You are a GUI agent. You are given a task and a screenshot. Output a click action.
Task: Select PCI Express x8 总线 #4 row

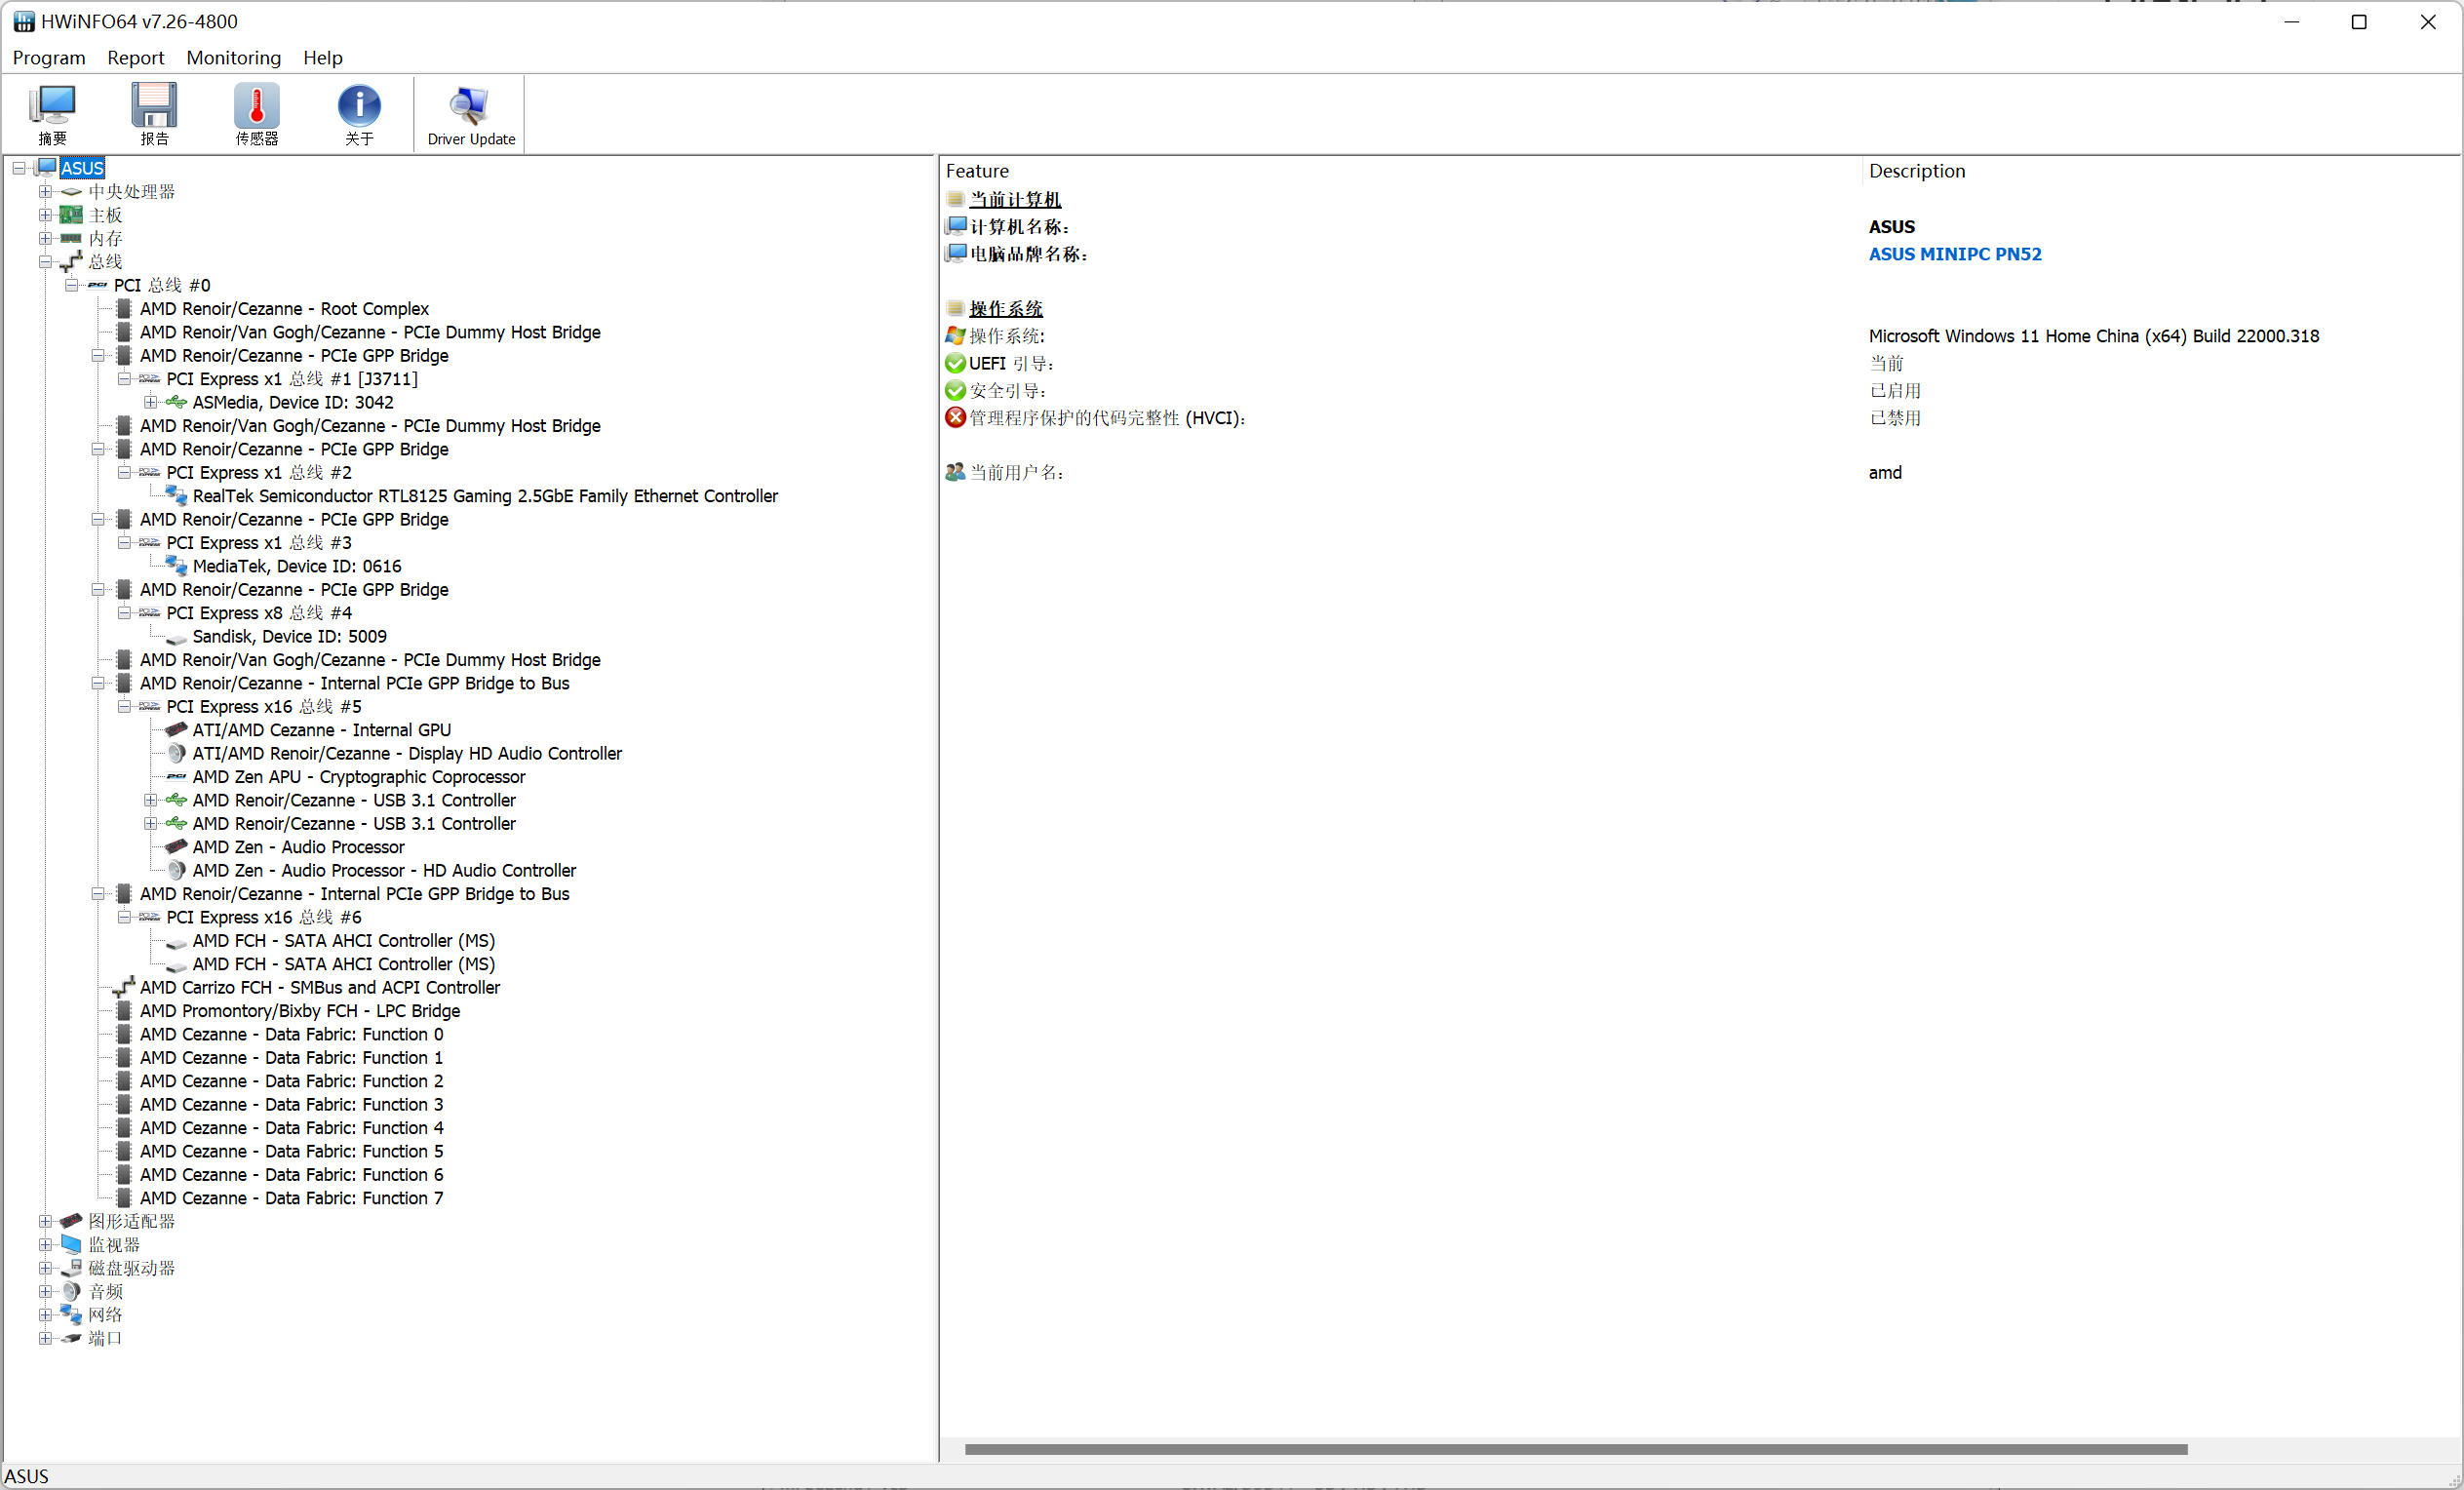259,613
